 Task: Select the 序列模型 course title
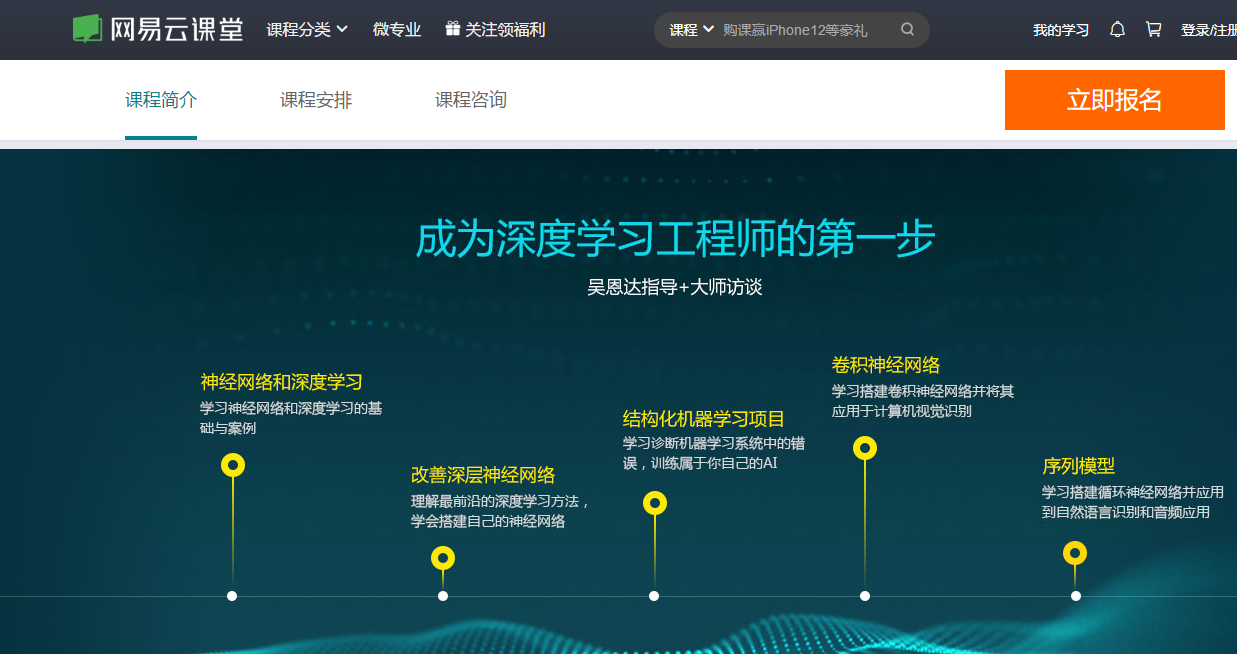click(x=1078, y=466)
